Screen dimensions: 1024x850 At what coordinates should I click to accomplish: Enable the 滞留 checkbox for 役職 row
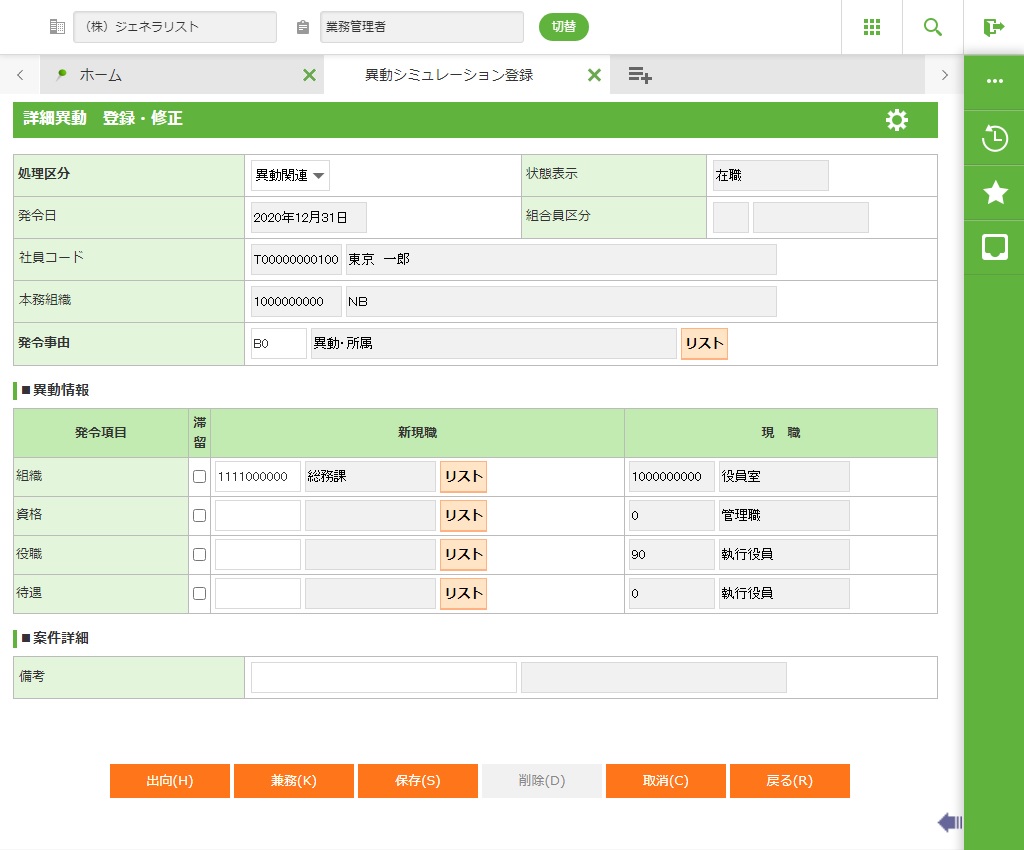coord(199,555)
